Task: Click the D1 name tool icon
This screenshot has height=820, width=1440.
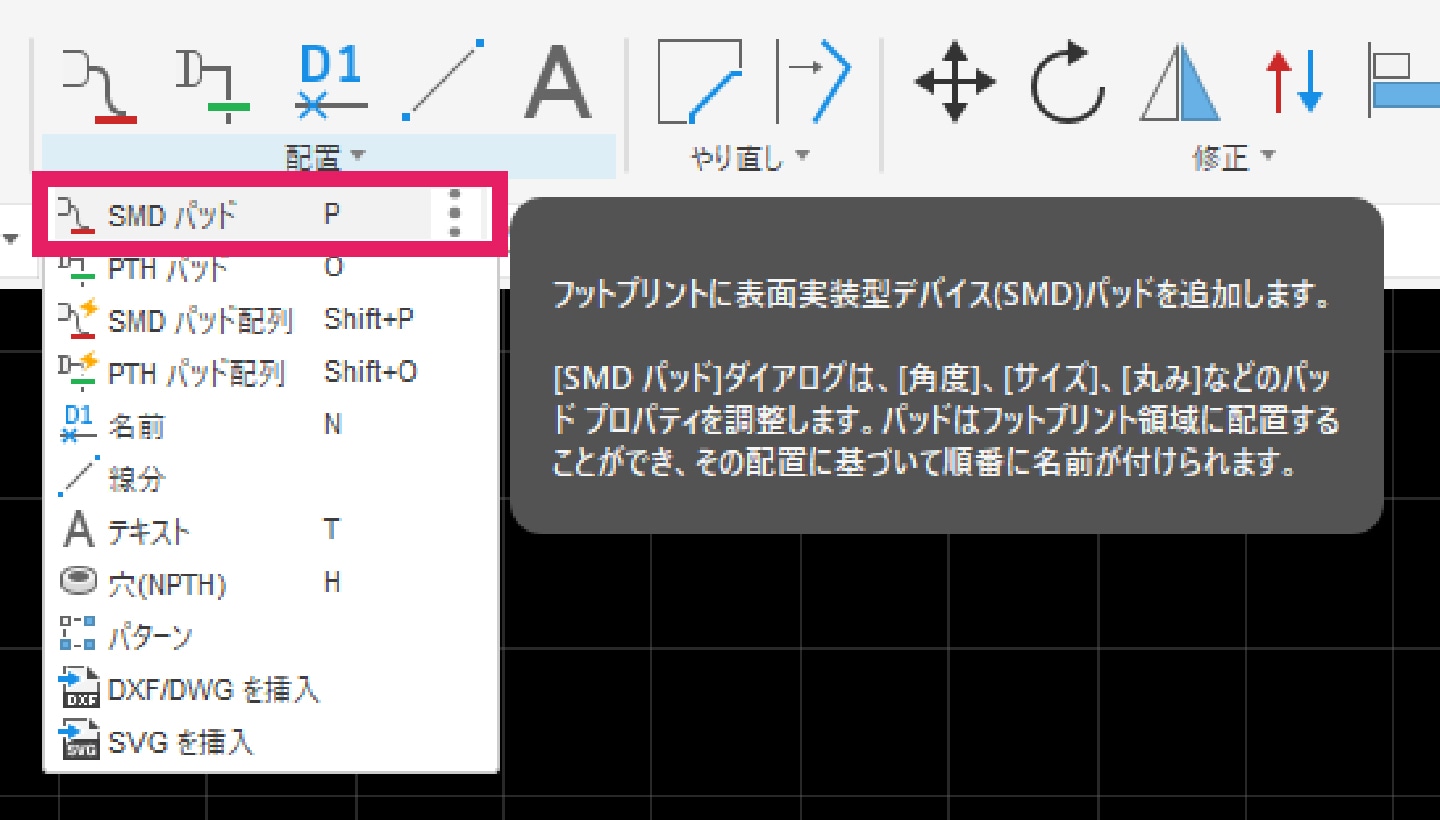Action: tap(331, 82)
